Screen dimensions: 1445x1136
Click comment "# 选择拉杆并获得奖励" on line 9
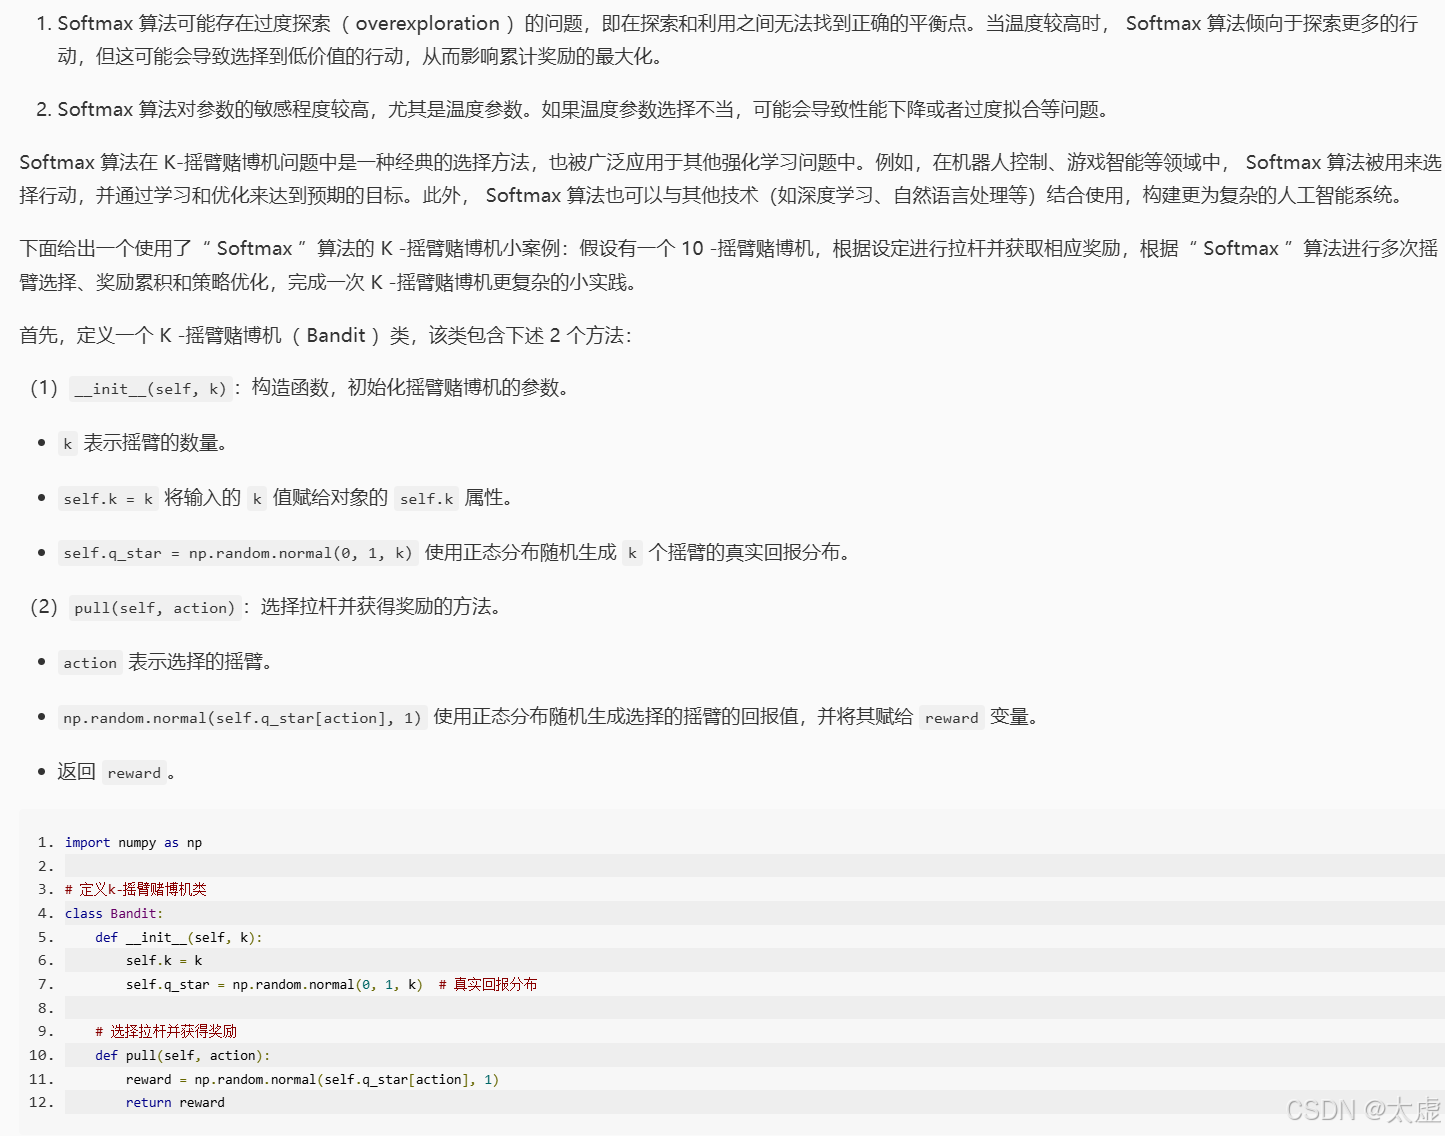(x=166, y=1032)
